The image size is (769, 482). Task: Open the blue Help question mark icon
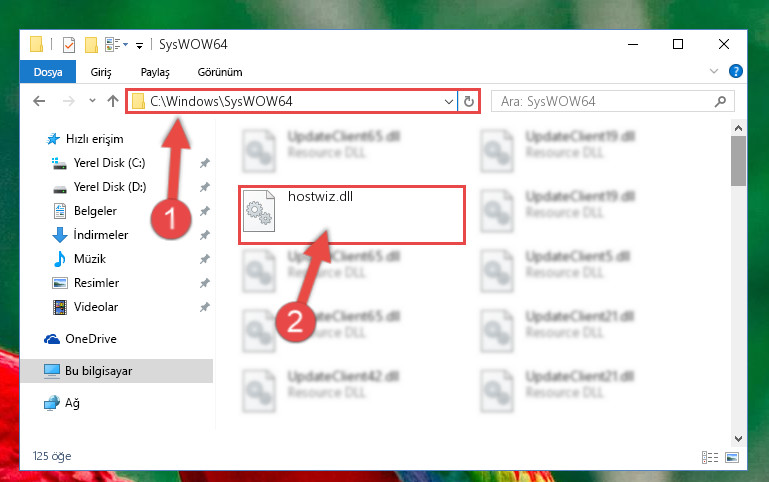pos(736,71)
